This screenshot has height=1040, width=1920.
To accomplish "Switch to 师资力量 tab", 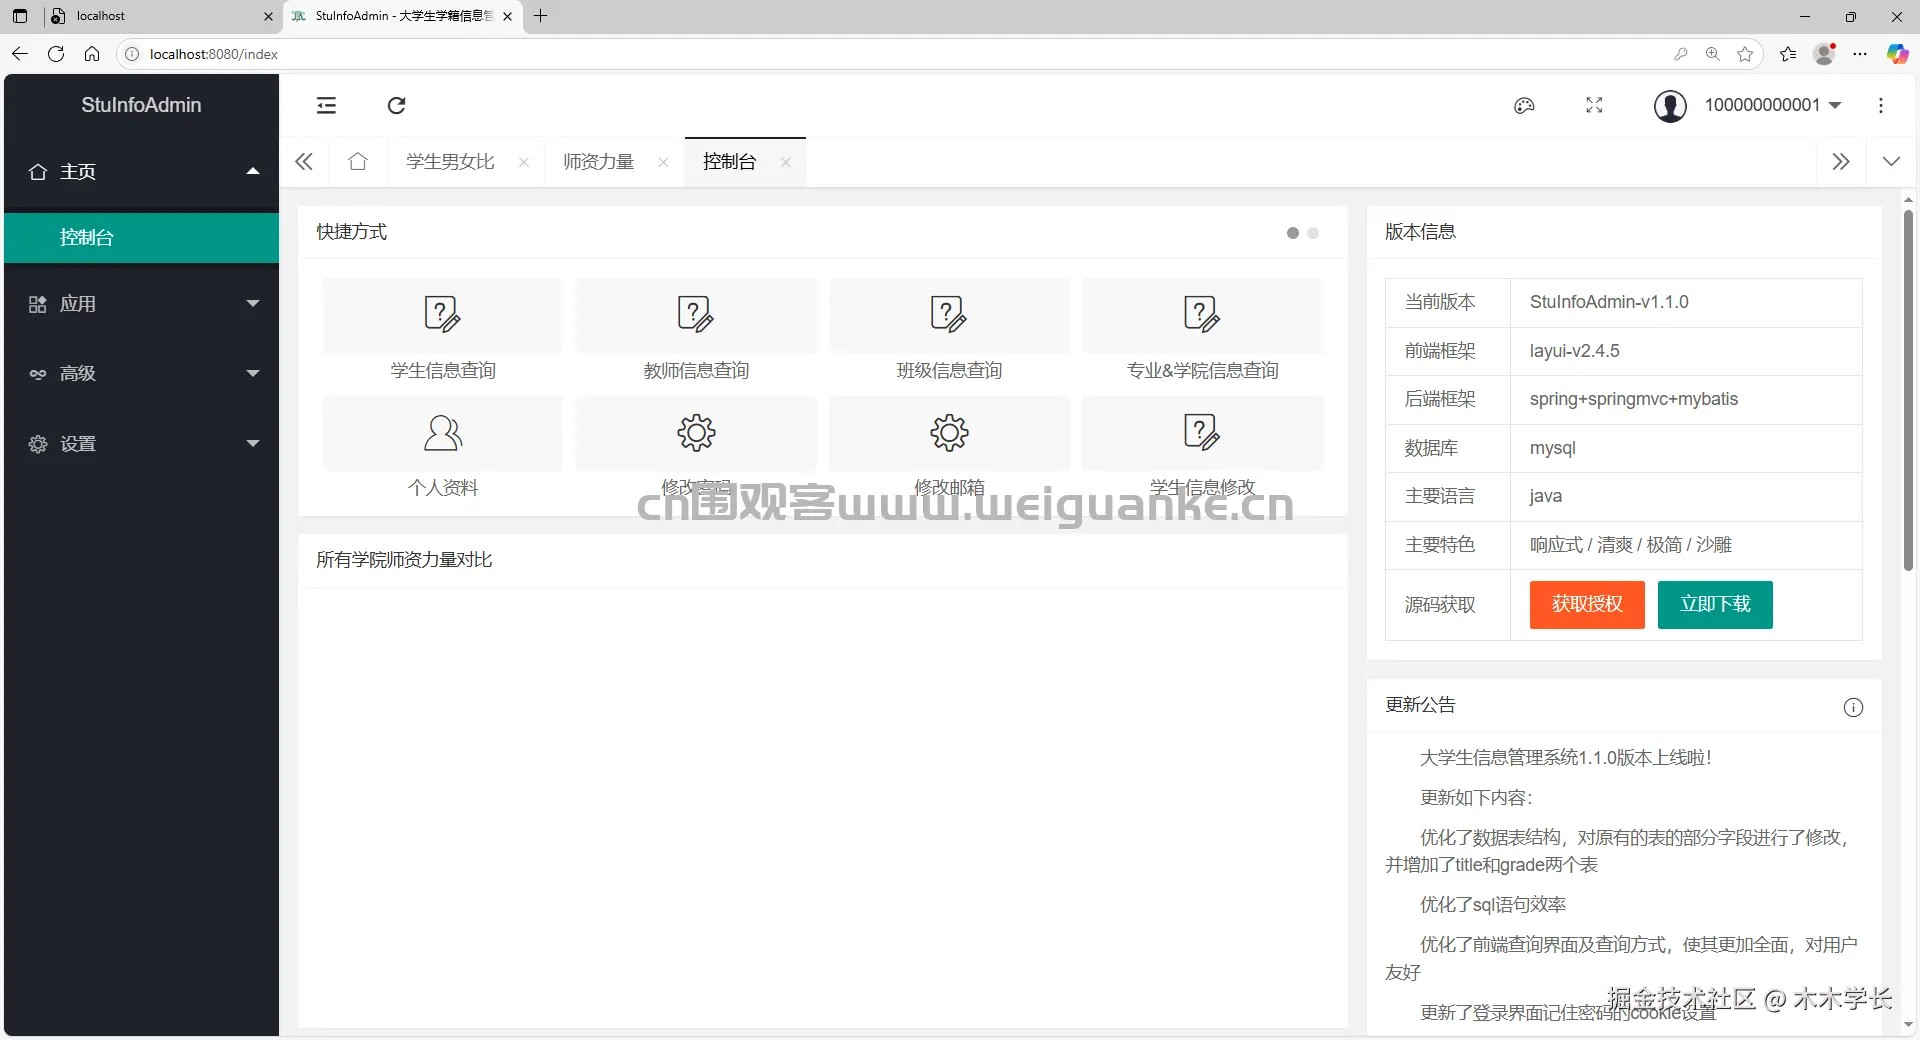I will point(597,161).
